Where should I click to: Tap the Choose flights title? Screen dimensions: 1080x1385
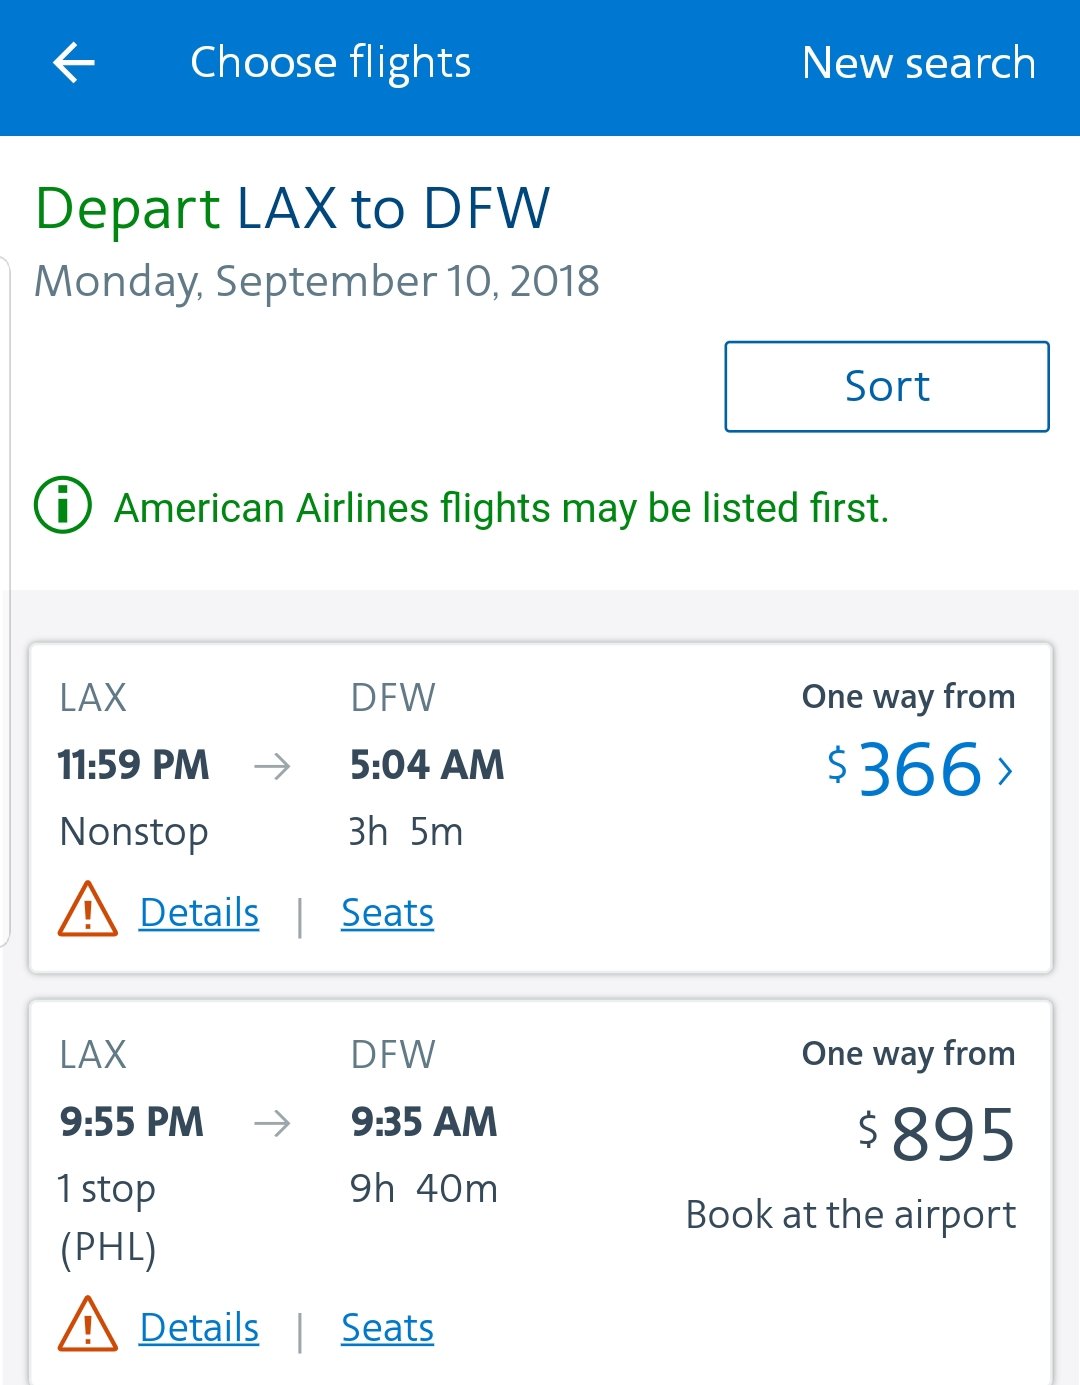(x=330, y=63)
